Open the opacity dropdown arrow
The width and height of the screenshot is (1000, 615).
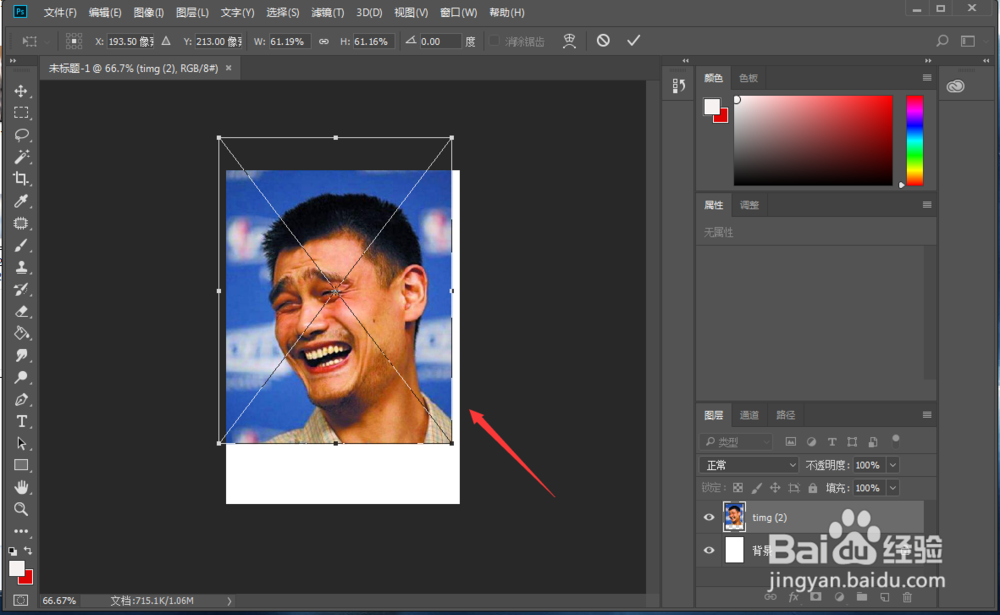tap(893, 465)
